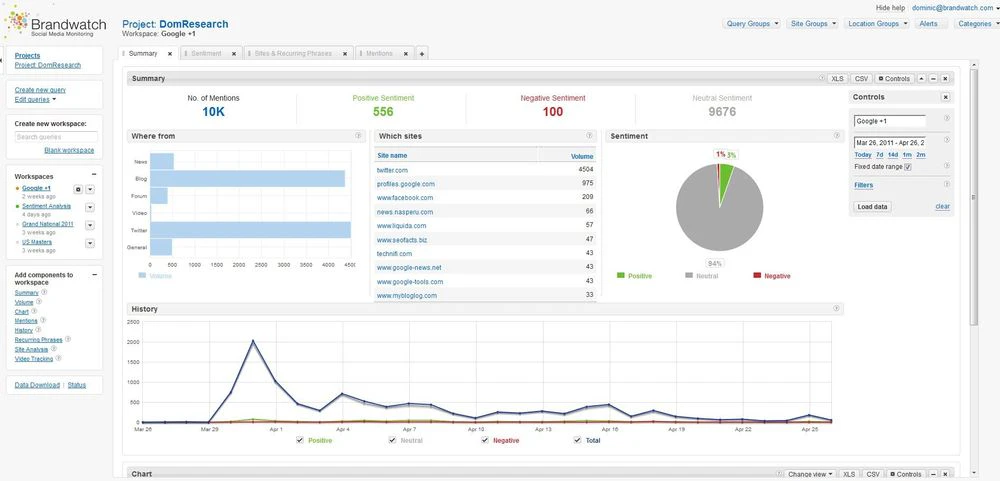Image resolution: width=1000 pixels, height=481 pixels.
Task: Close the Sites & Recurring Phrases tab
Action: click(345, 54)
